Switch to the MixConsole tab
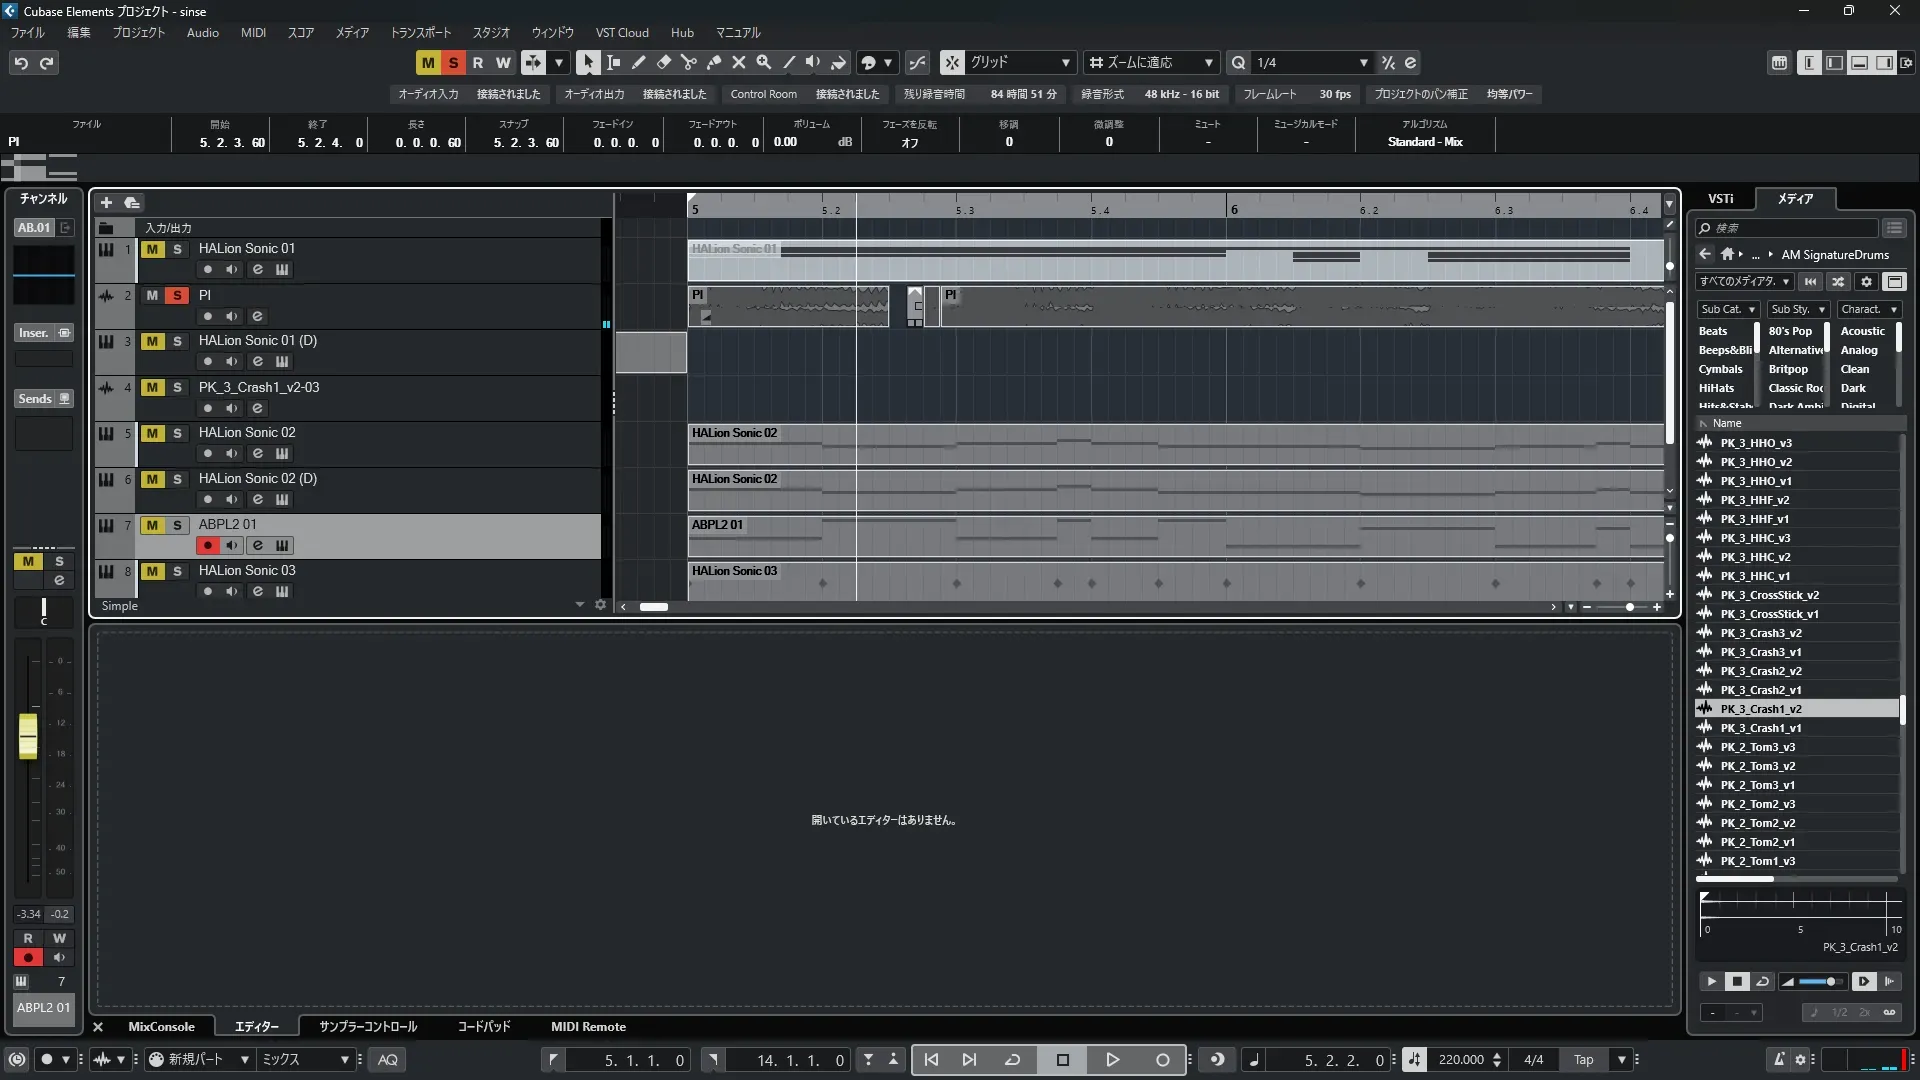The width and height of the screenshot is (1920, 1080). 161,1027
